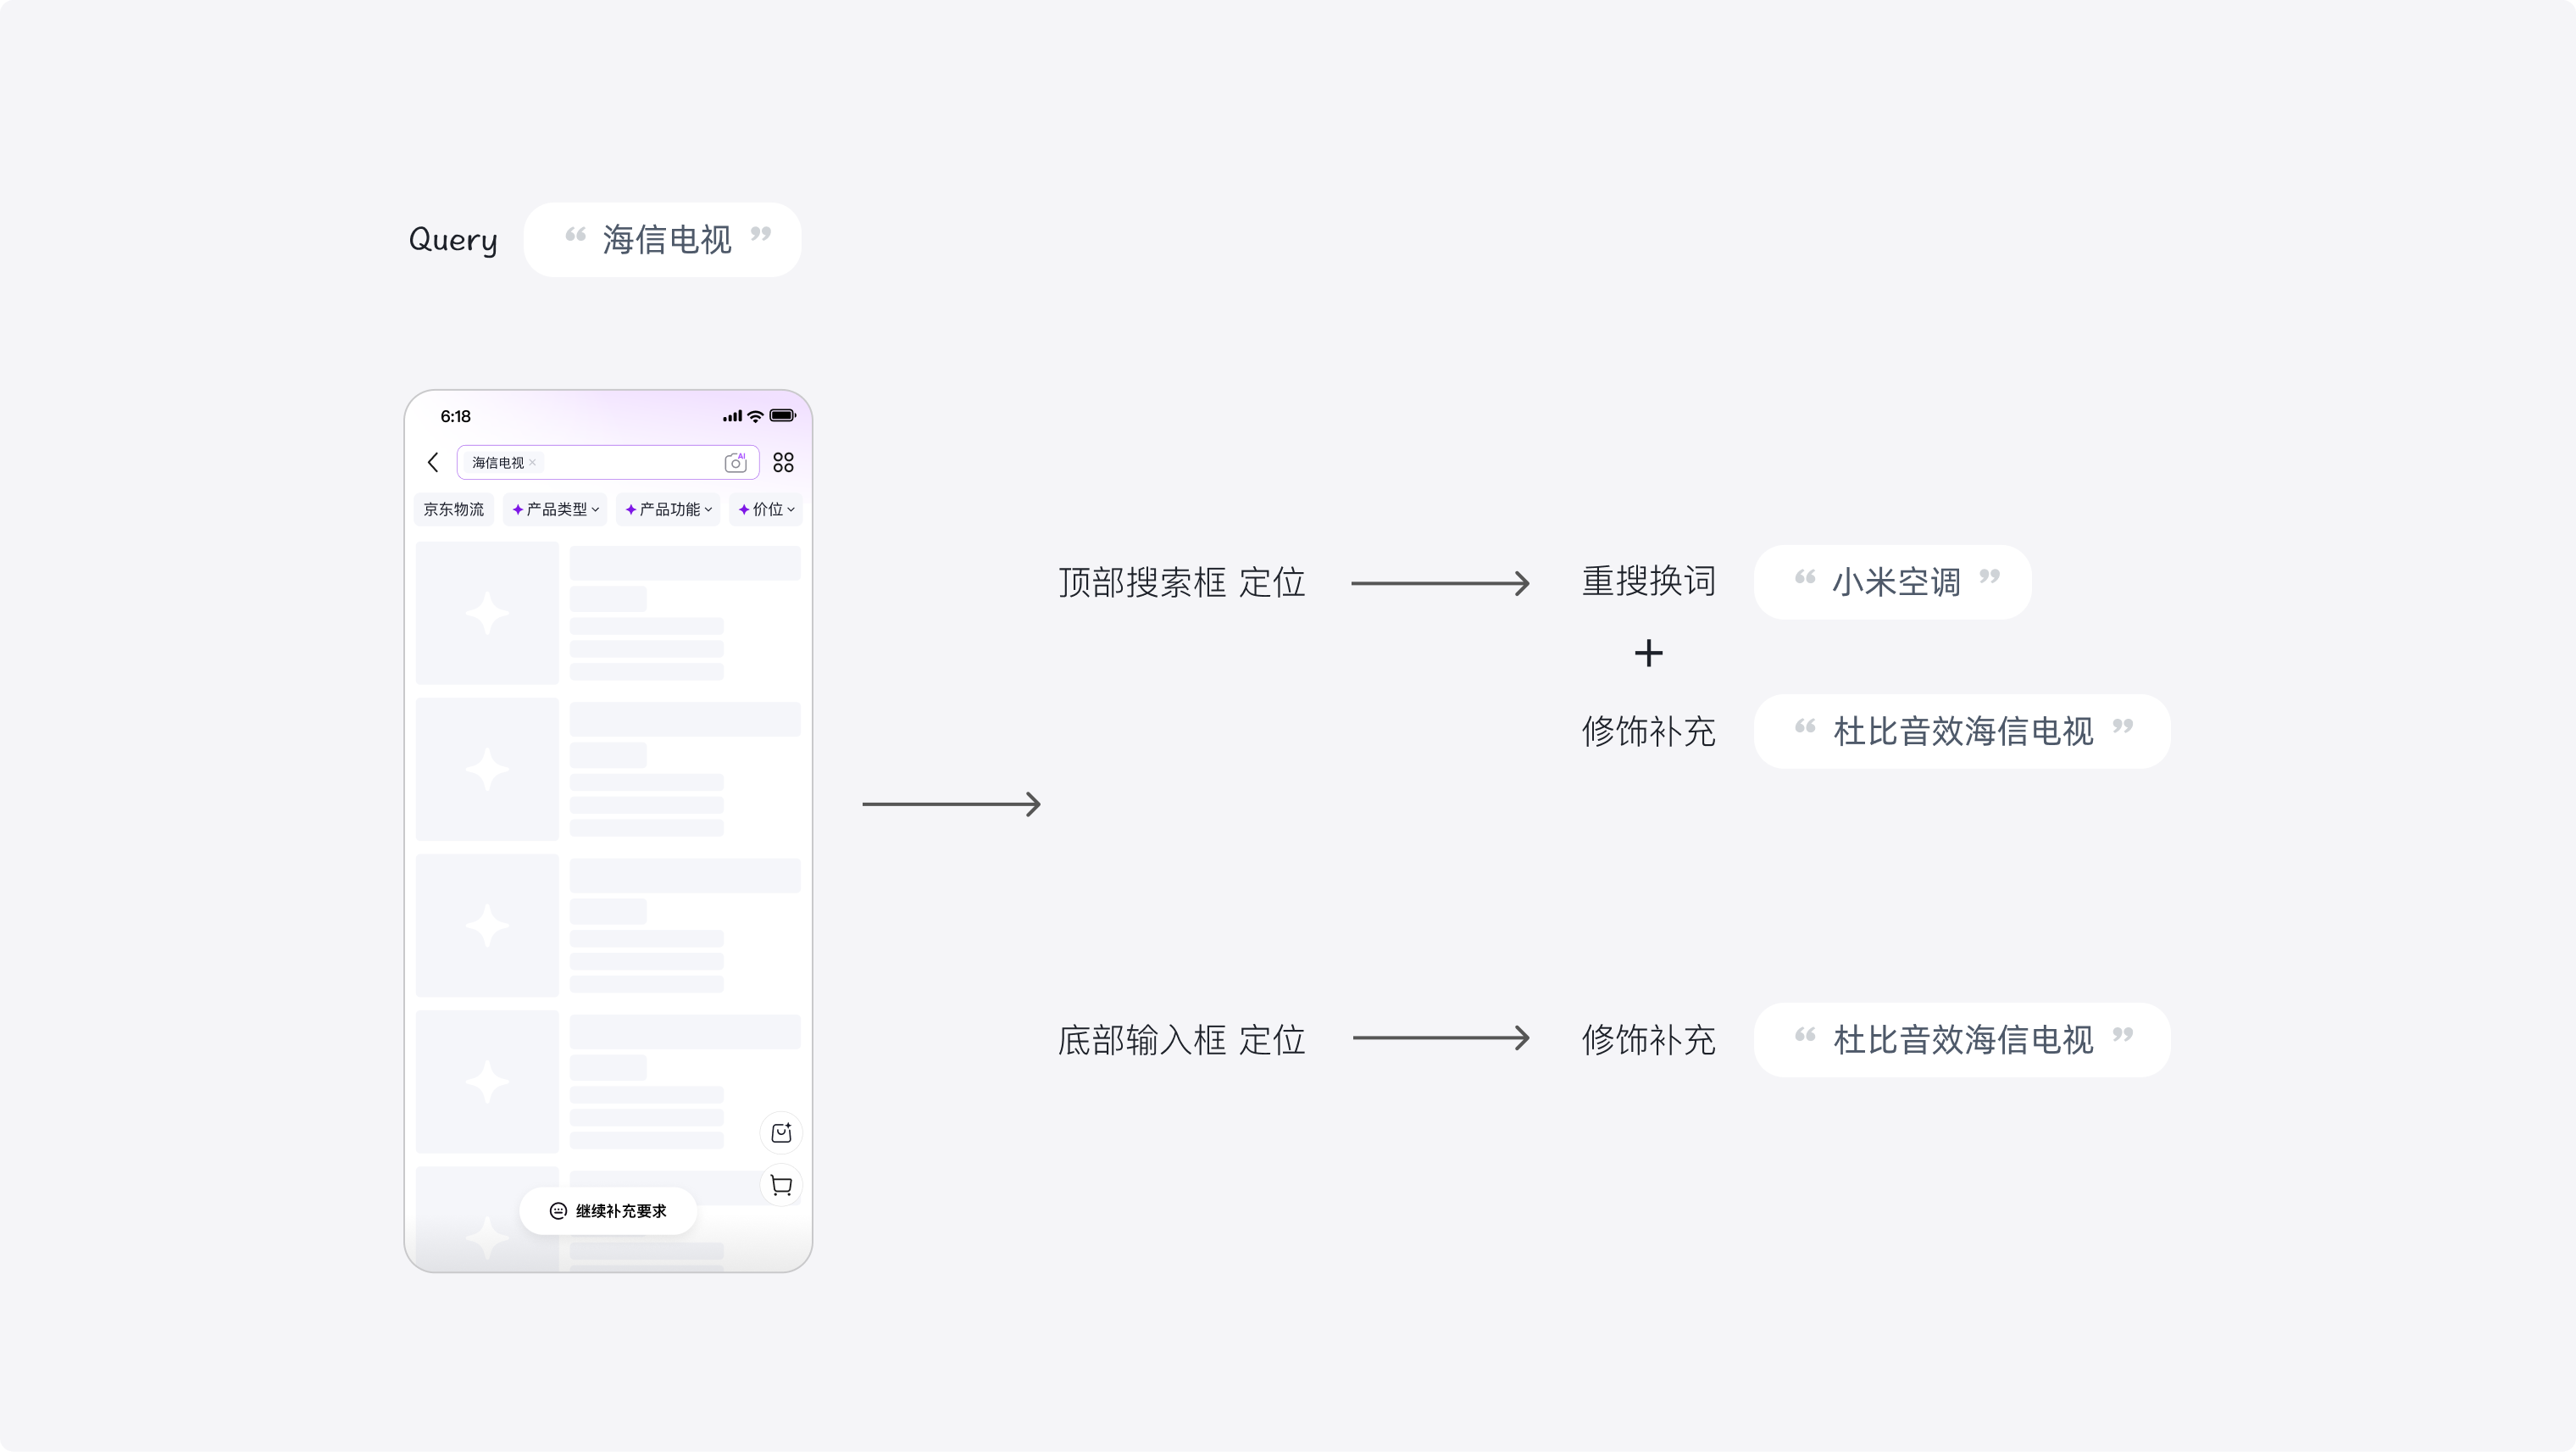This screenshot has height=1452, width=2576.
Task: Click the cellular signal bars icon
Action: 733,416
